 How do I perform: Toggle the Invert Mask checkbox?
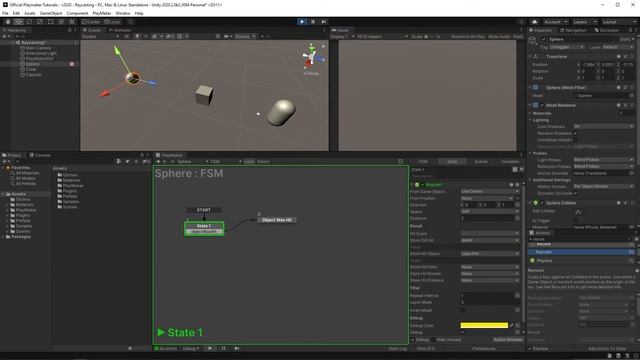click(463, 310)
